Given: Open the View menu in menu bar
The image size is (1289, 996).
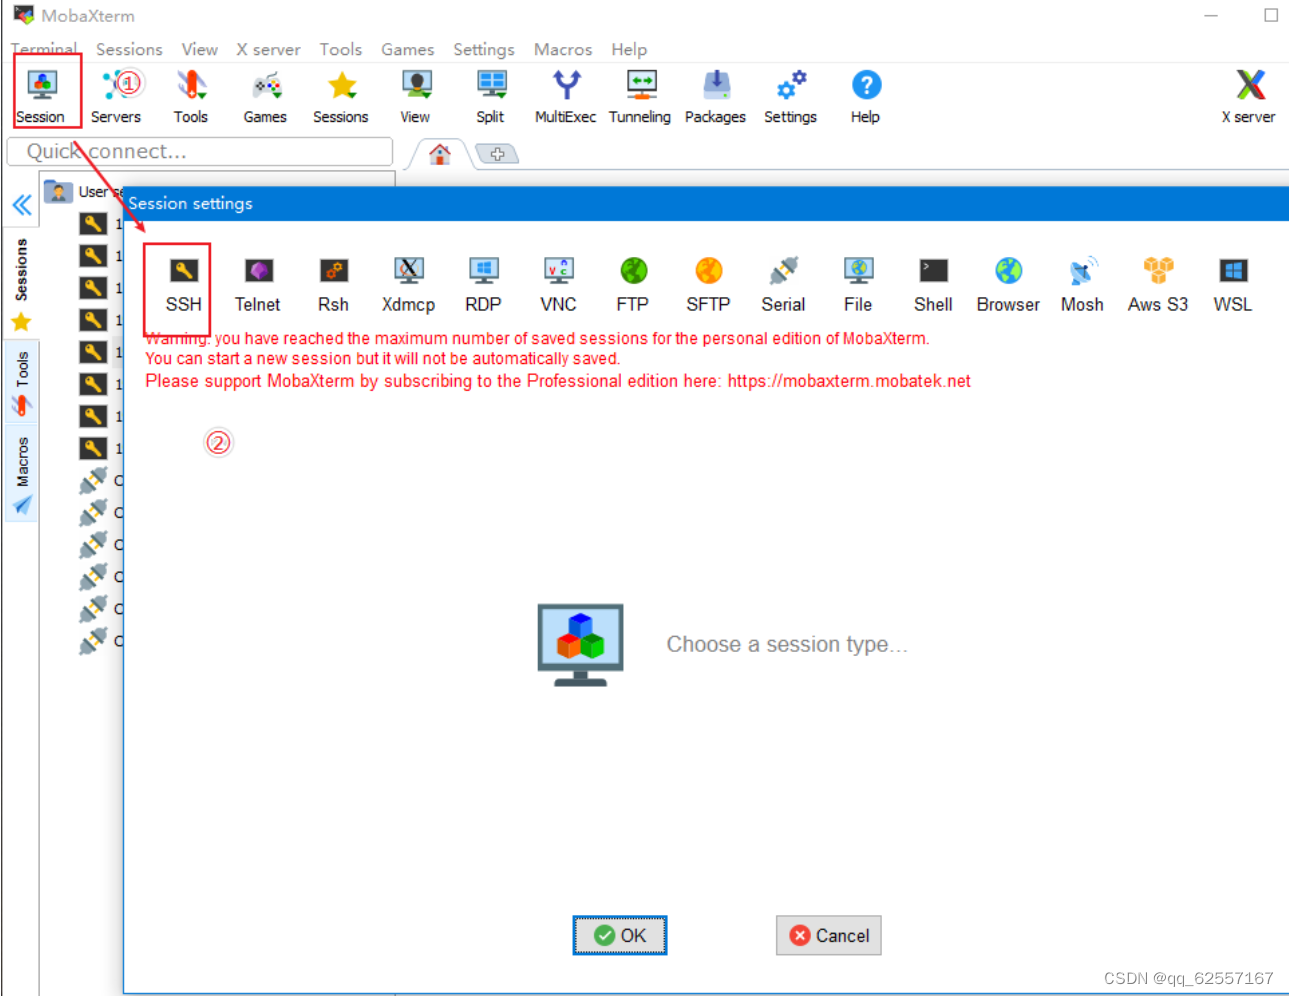Looking at the screenshot, I should coord(200,49).
